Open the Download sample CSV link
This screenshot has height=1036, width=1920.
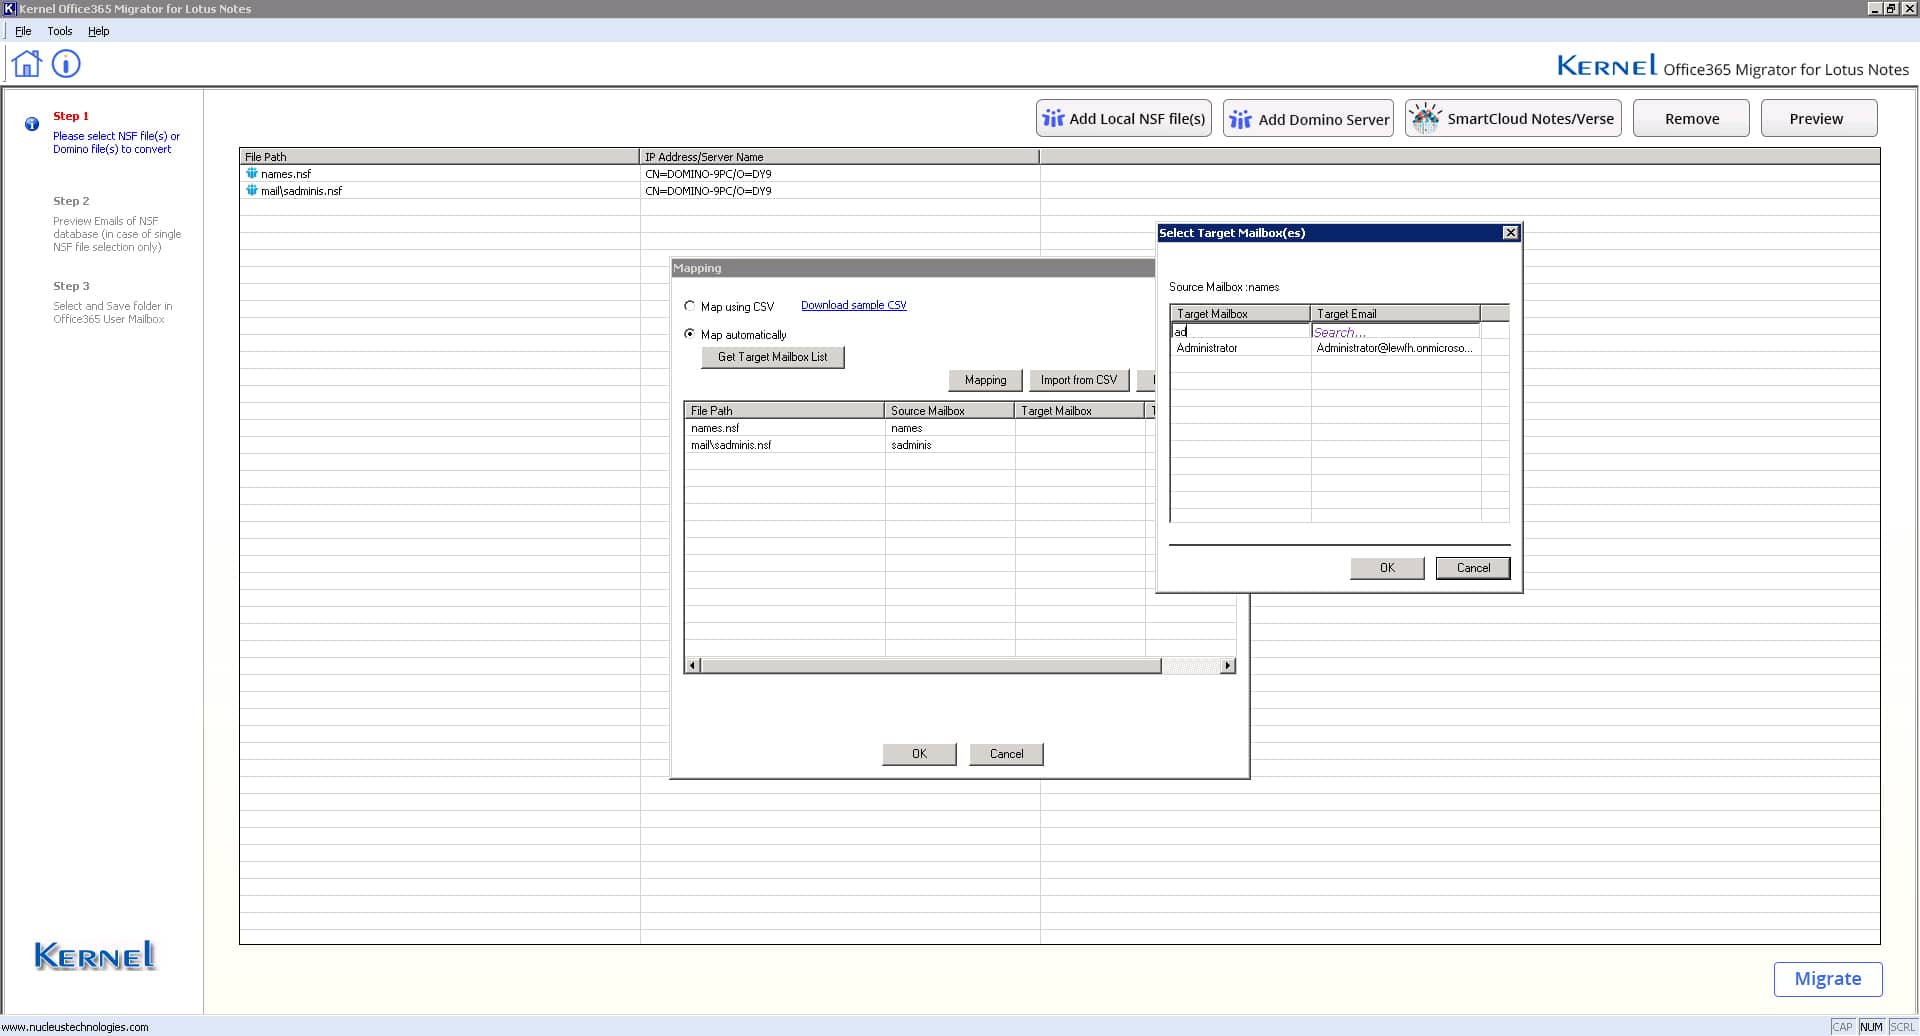coord(853,305)
